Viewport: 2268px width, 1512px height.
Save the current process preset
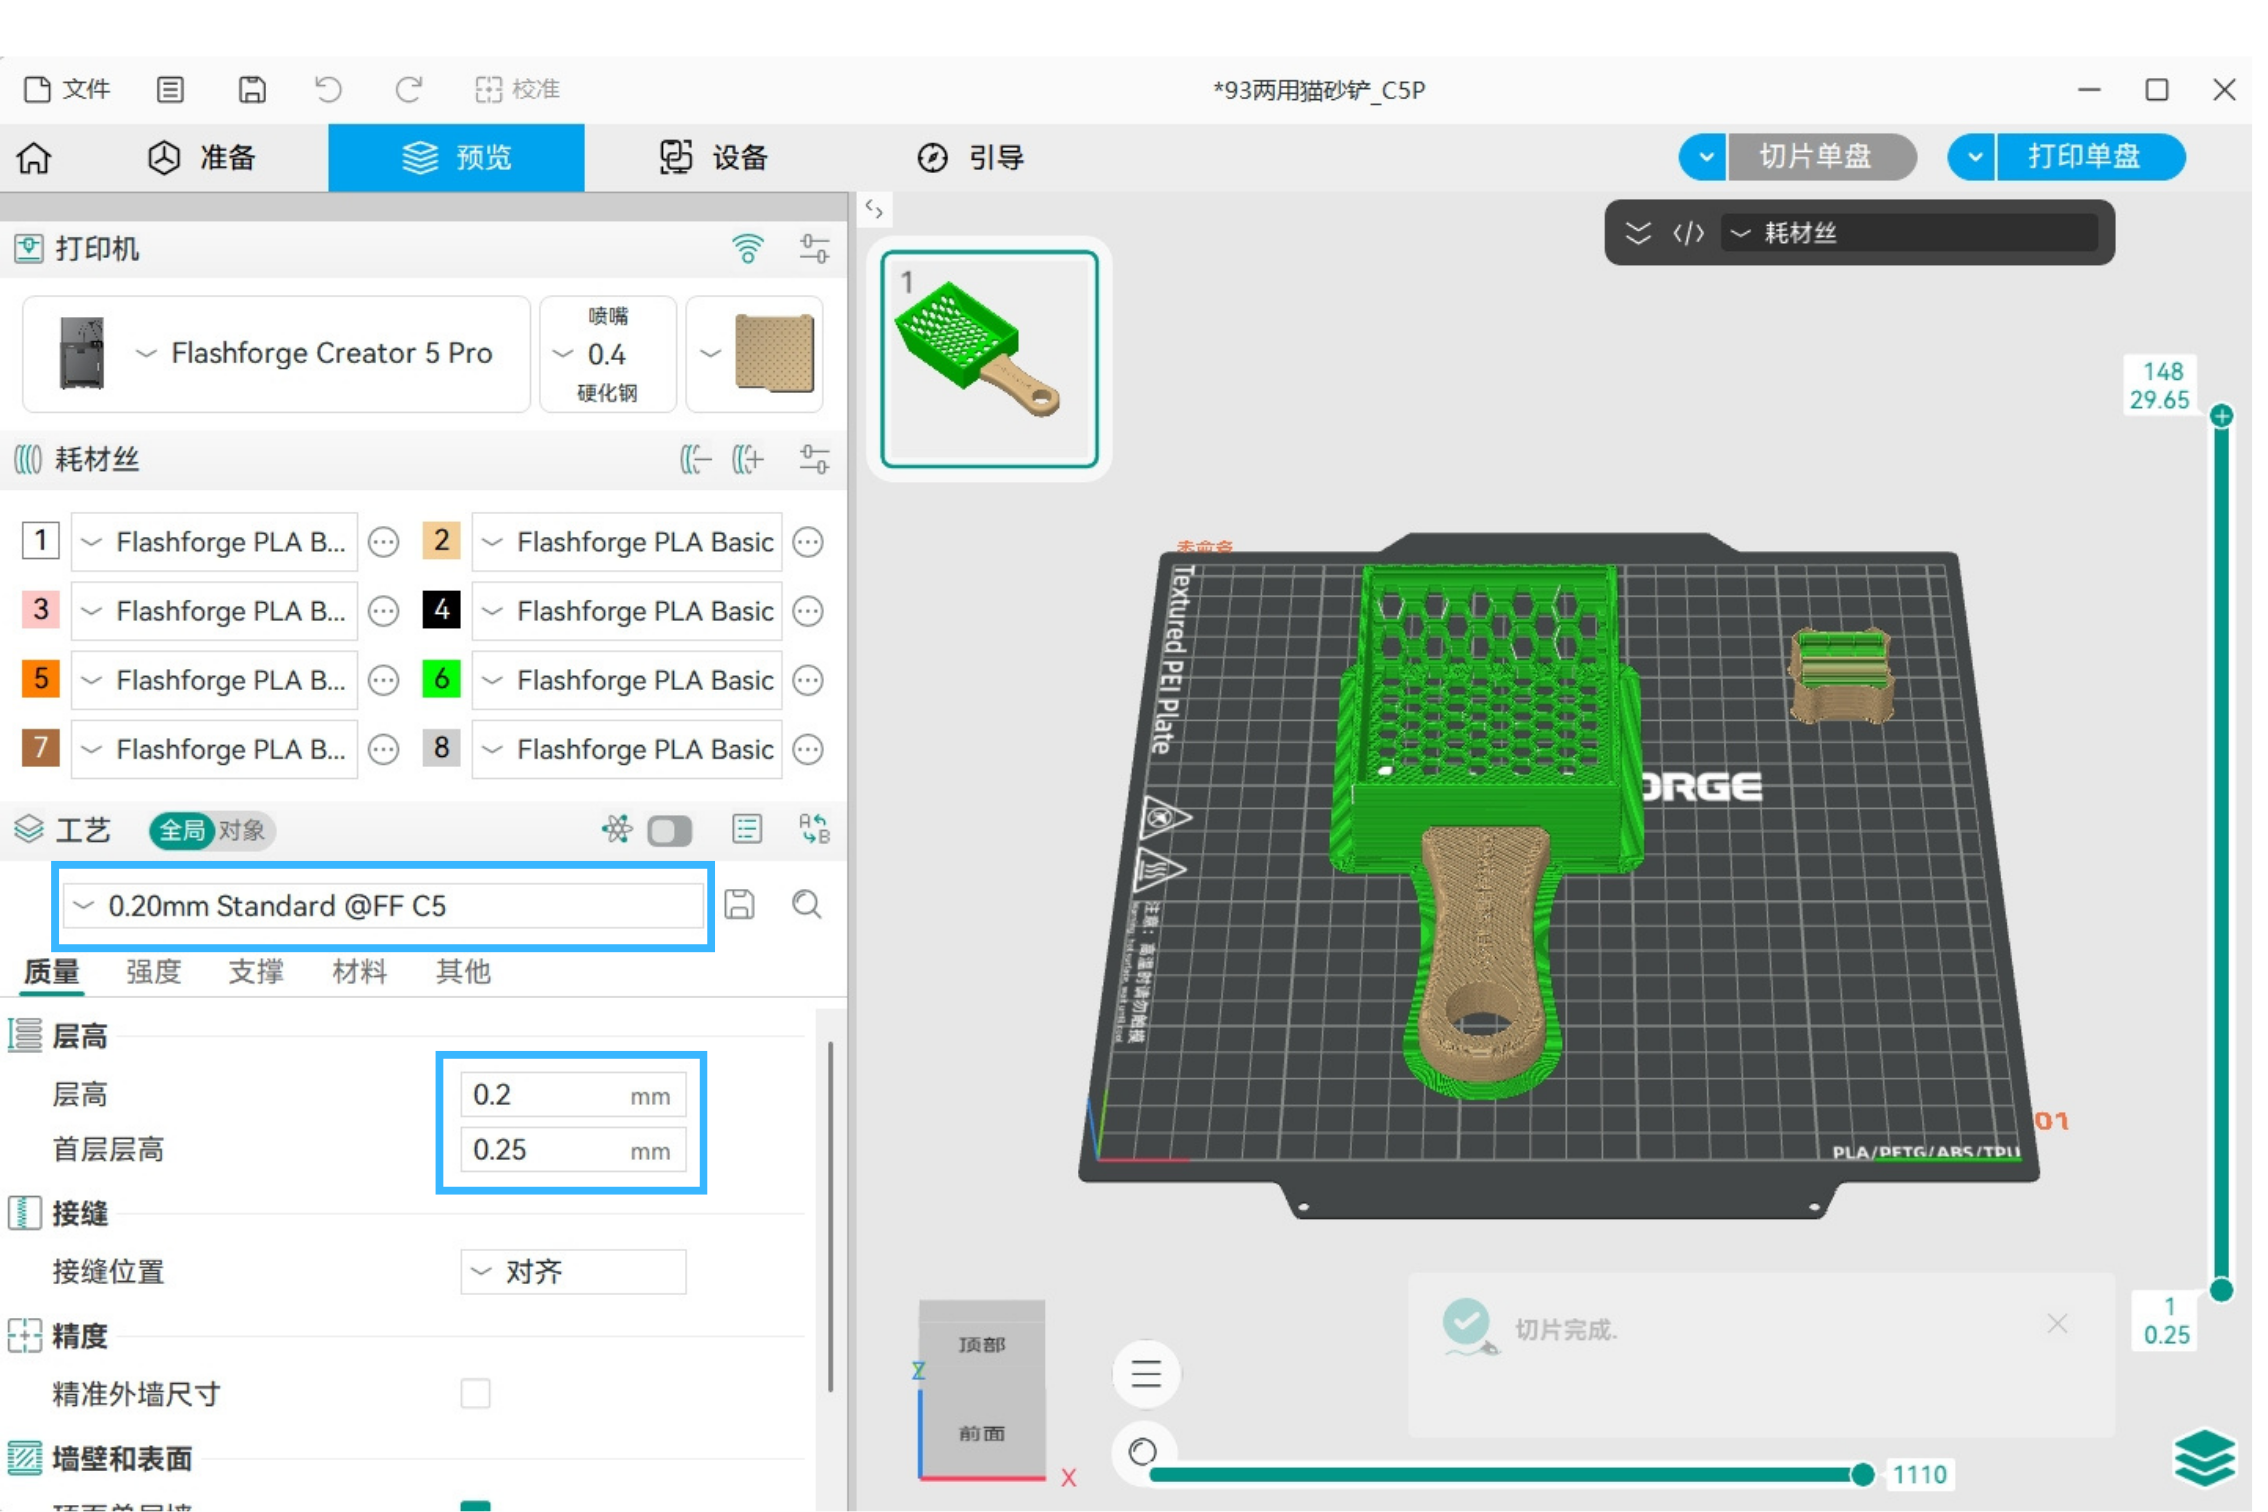(x=741, y=905)
